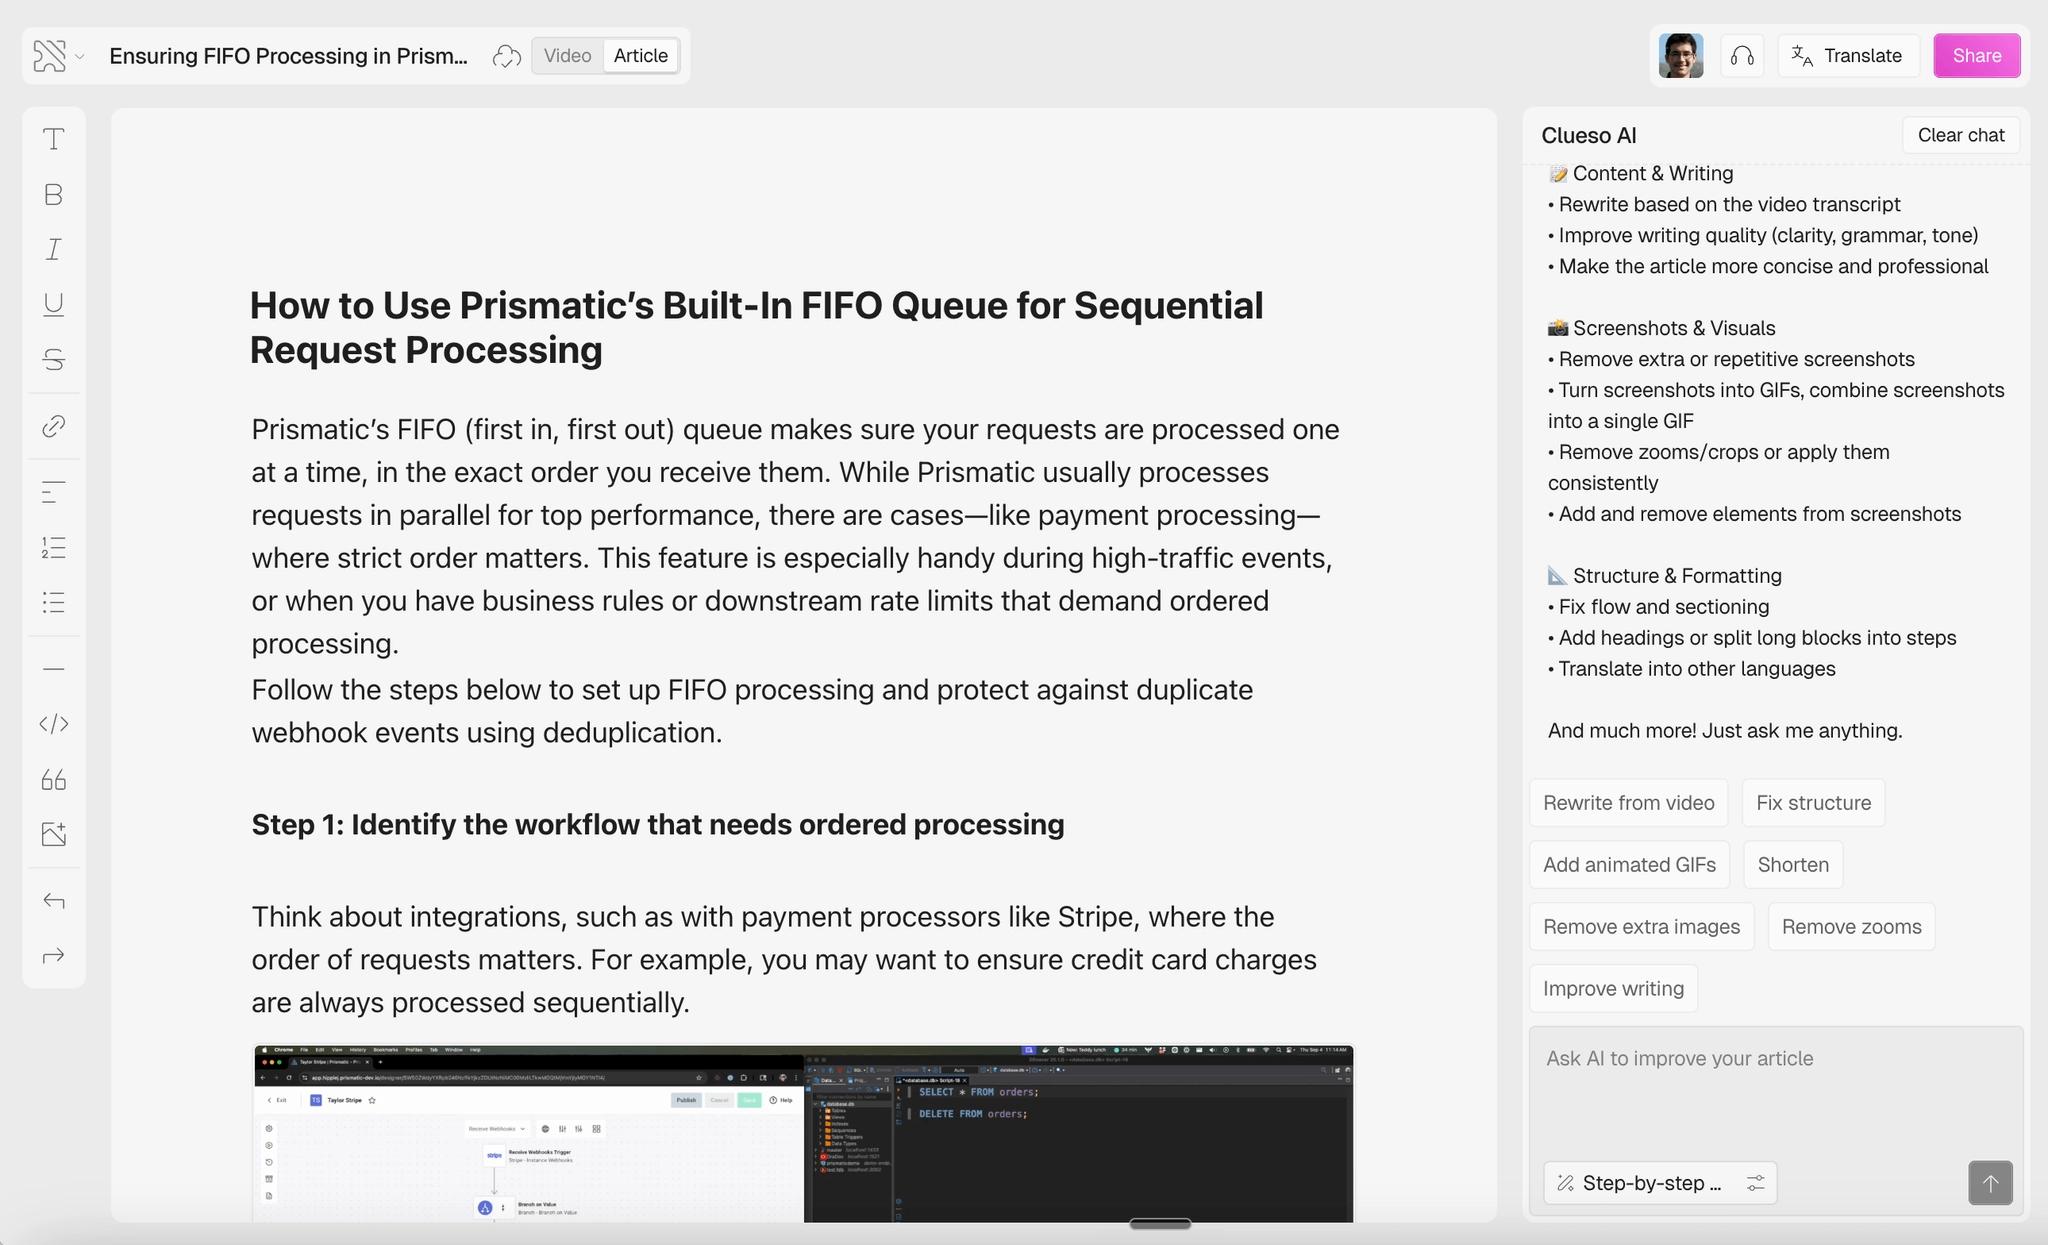Choose the Improve writing suggestion
This screenshot has height=1245, width=2048.
pos(1613,989)
